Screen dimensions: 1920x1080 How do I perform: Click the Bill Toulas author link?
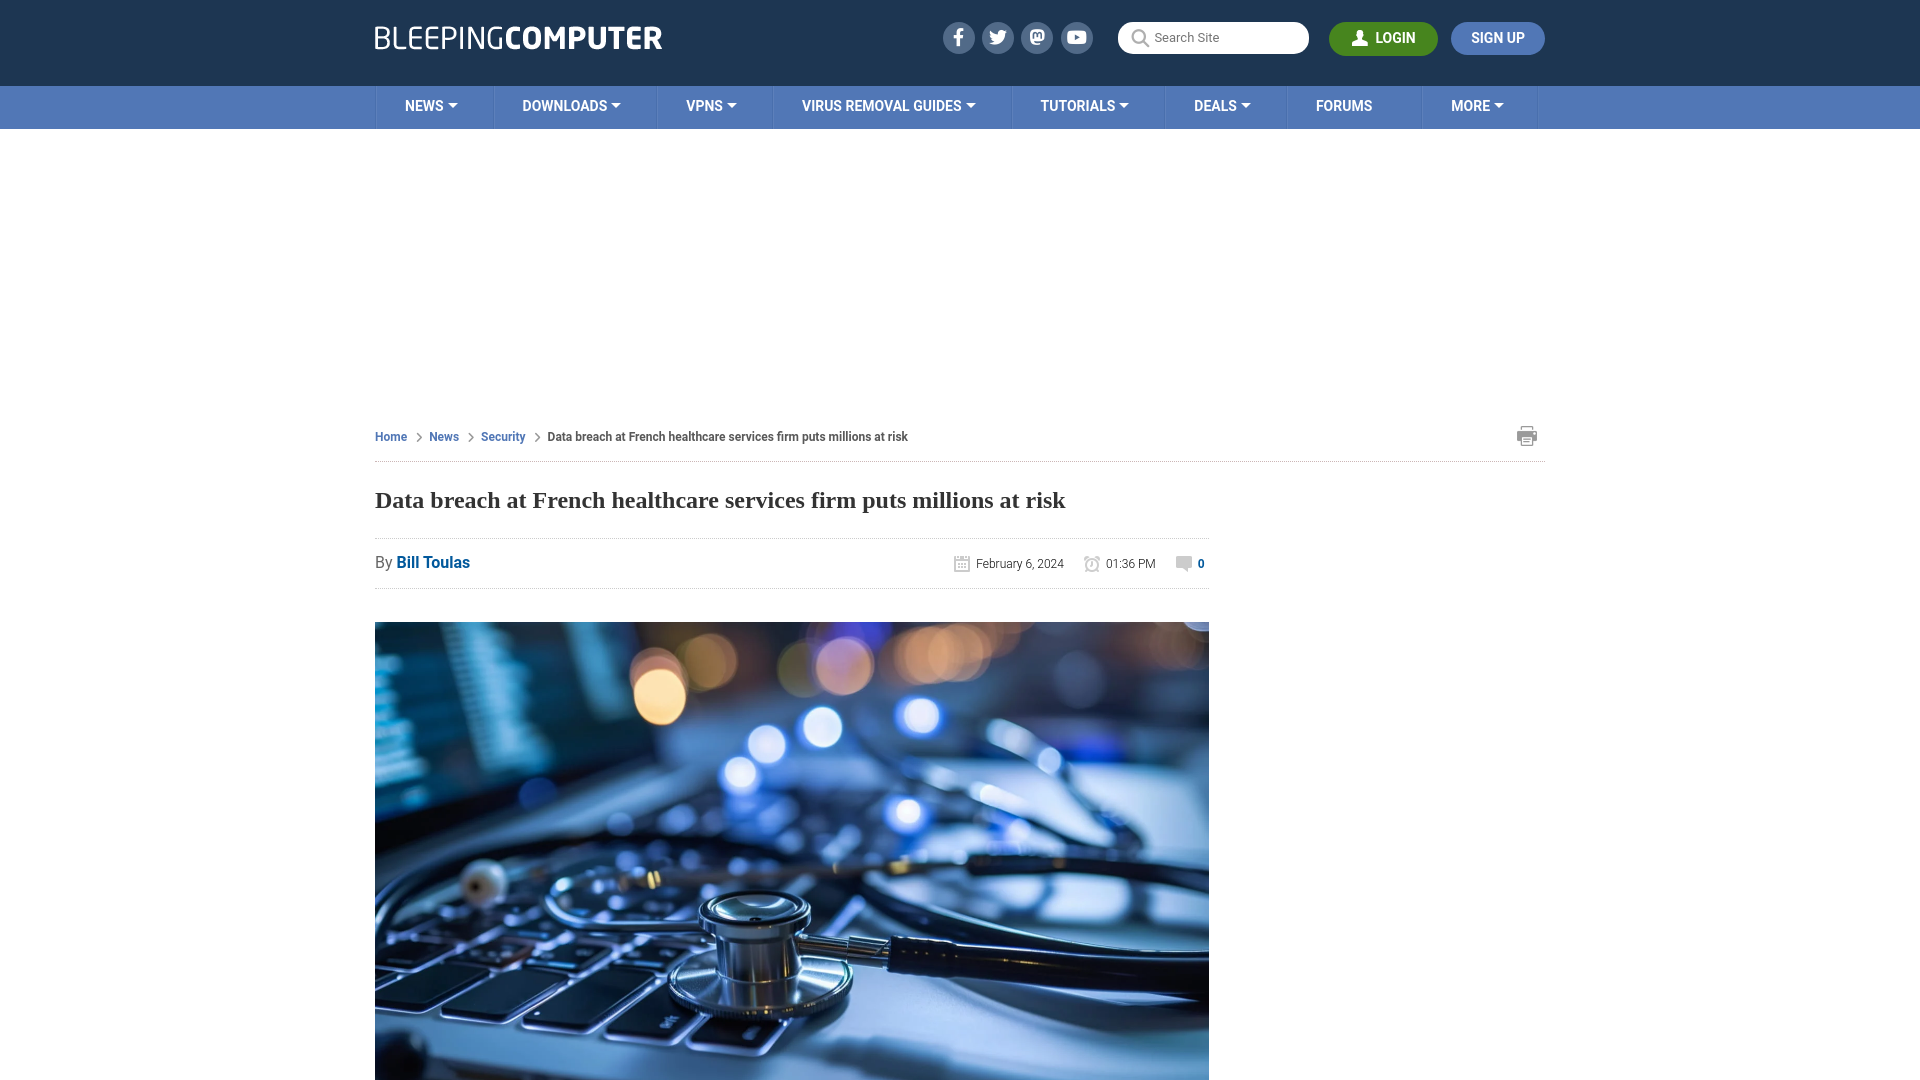[433, 562]
